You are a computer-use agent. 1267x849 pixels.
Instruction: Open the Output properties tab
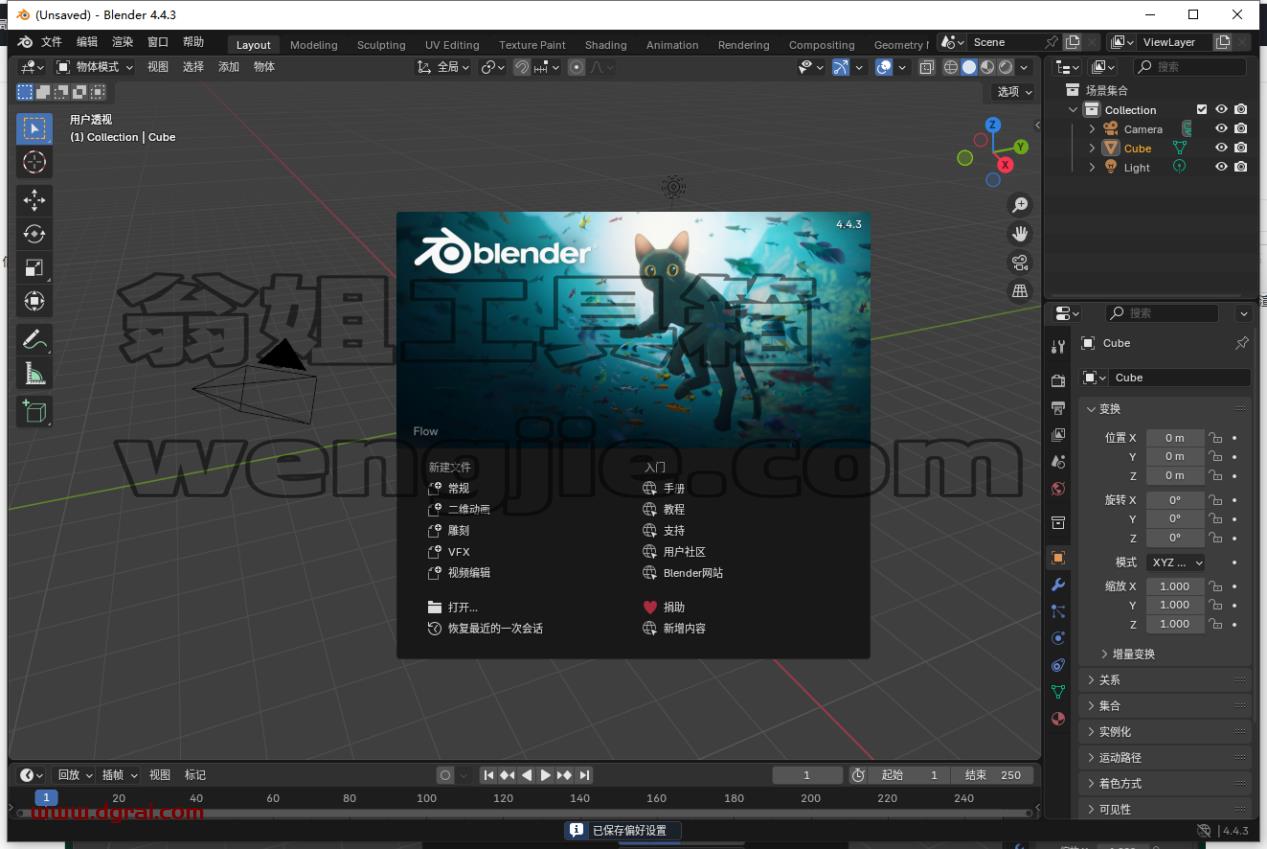(x=1058, y=408)
